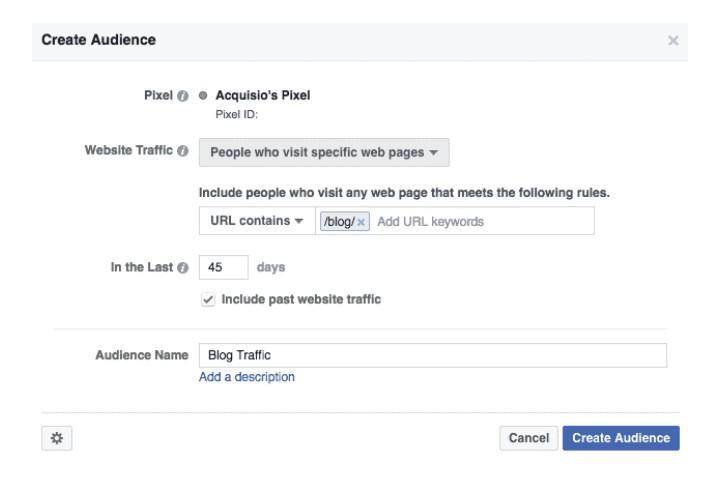Viewport: 720px width, 490px height.
Task: Click the Audience Name field
Action: pos(433,355)
